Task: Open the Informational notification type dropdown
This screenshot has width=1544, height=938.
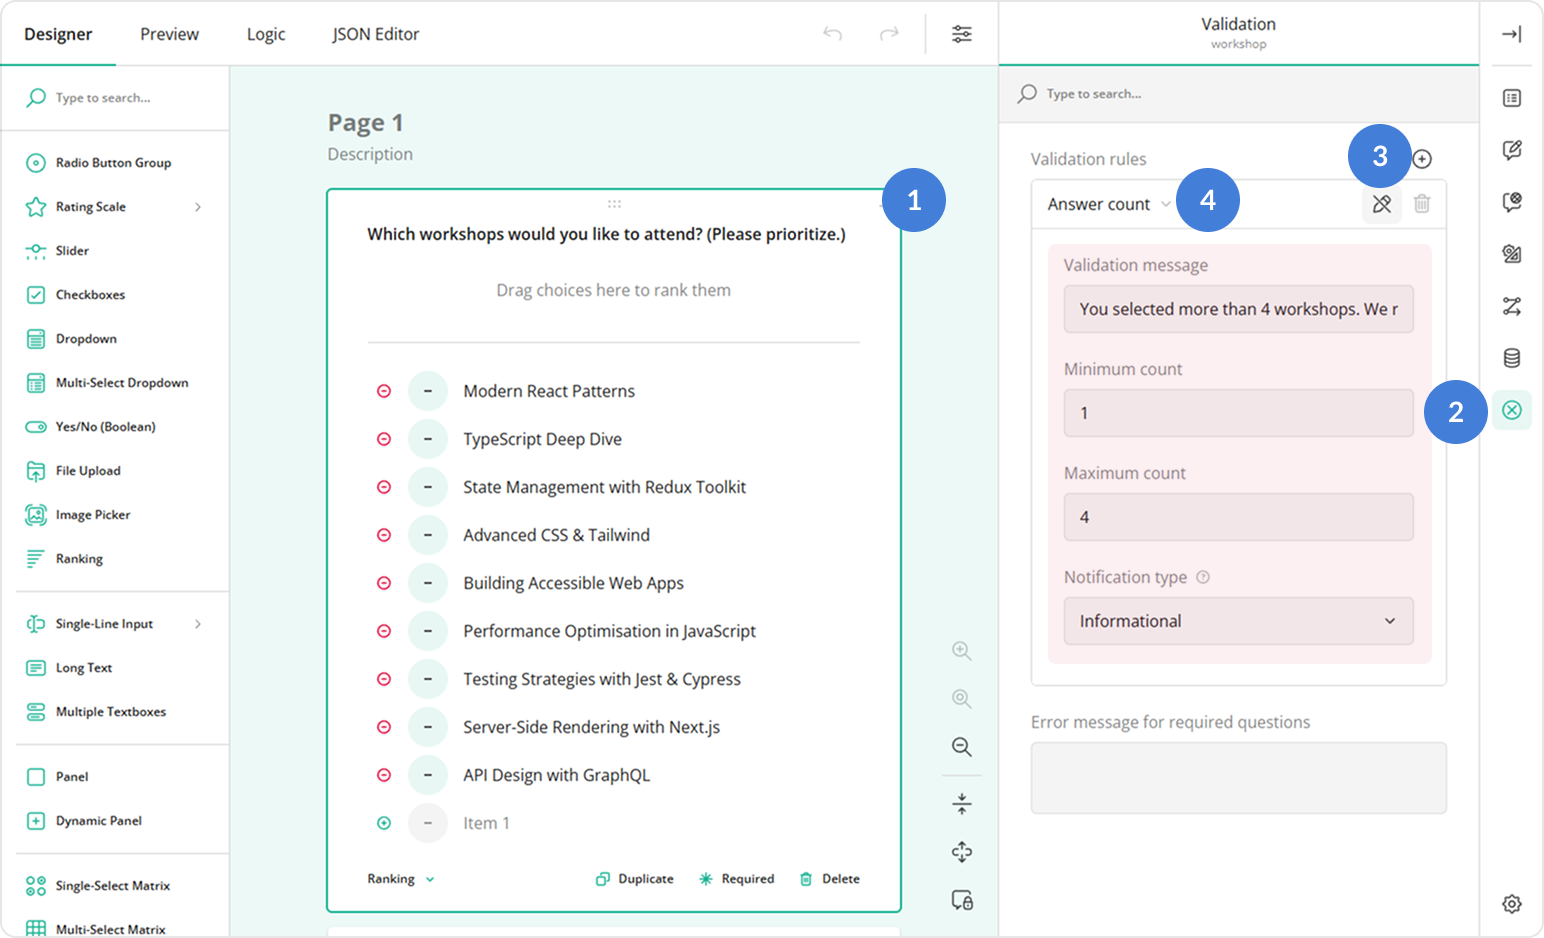Action: click(x=1238, y=621)
